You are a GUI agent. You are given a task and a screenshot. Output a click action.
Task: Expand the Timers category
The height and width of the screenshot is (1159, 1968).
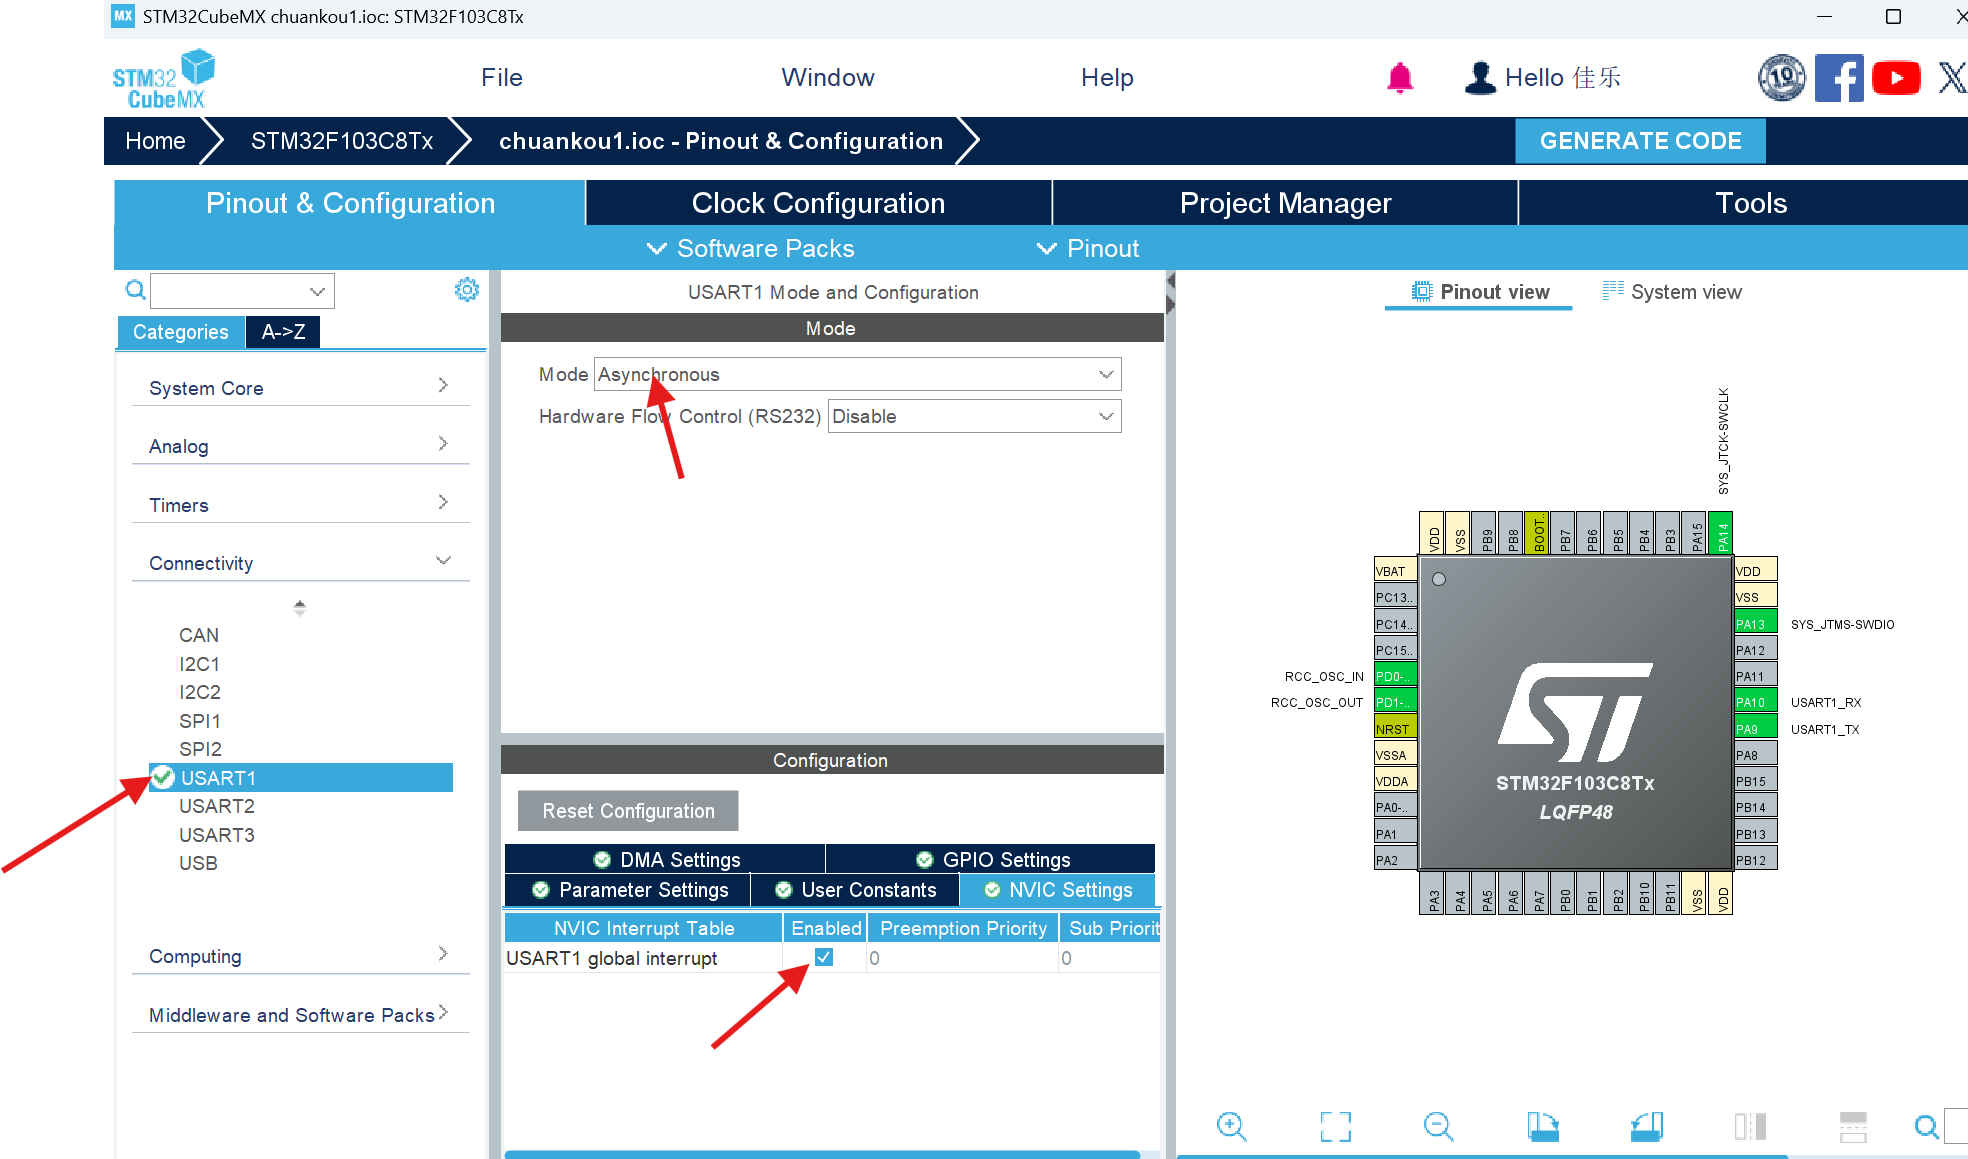(300, 504)
